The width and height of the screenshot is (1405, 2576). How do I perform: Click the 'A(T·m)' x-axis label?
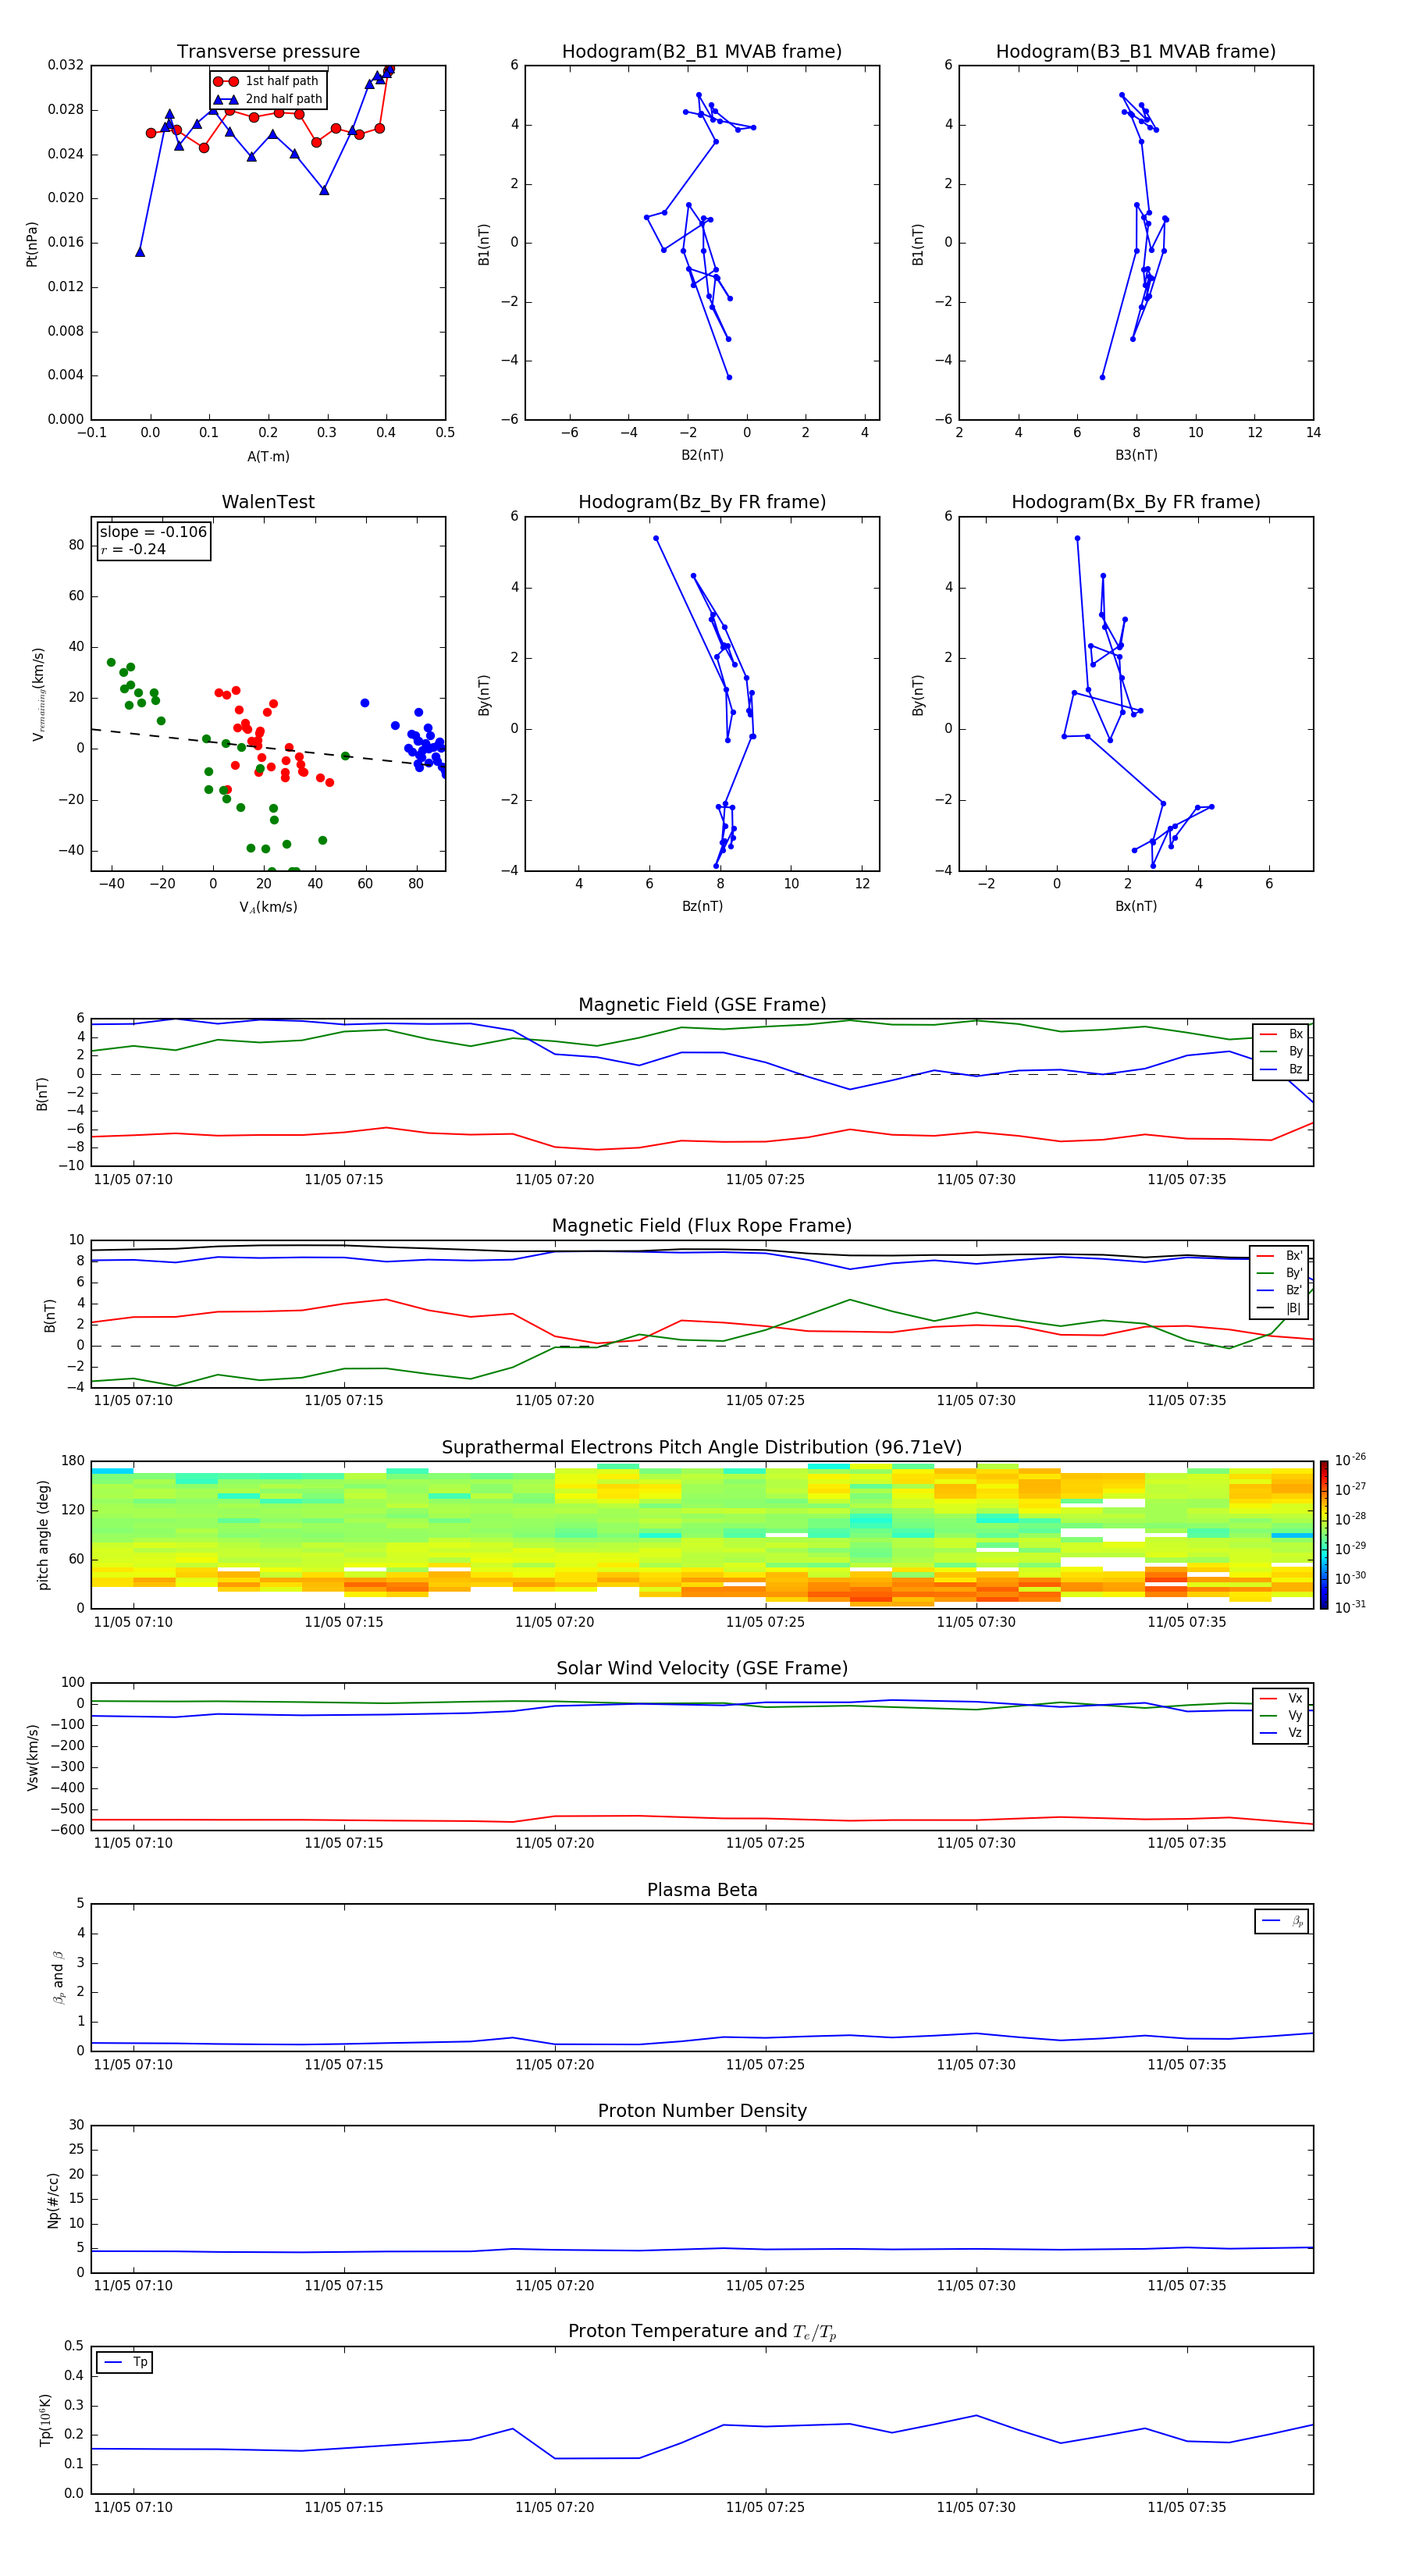(x=268, y=457)
